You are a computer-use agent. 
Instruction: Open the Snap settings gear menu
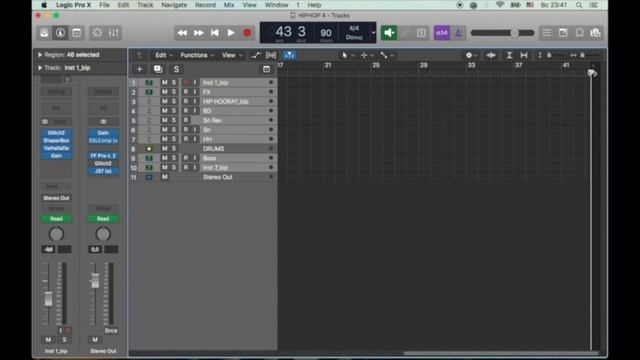(471, 56)
